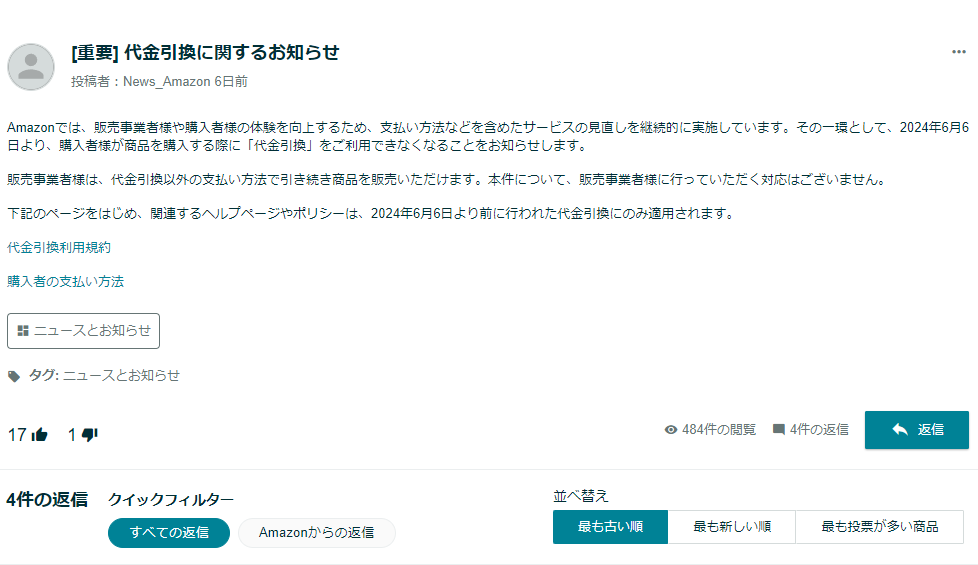This screenshot has width=978, height=565.
Task: Click the thumbs up like icon
Action: click(40, 435)
